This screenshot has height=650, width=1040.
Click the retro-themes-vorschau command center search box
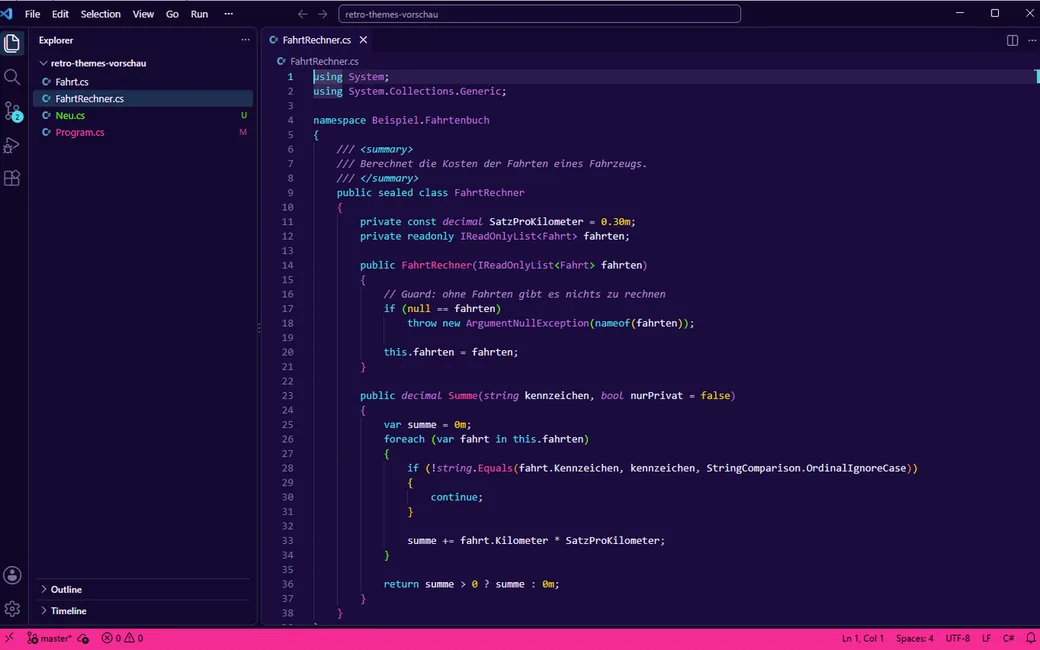click(x=539, y=14)
